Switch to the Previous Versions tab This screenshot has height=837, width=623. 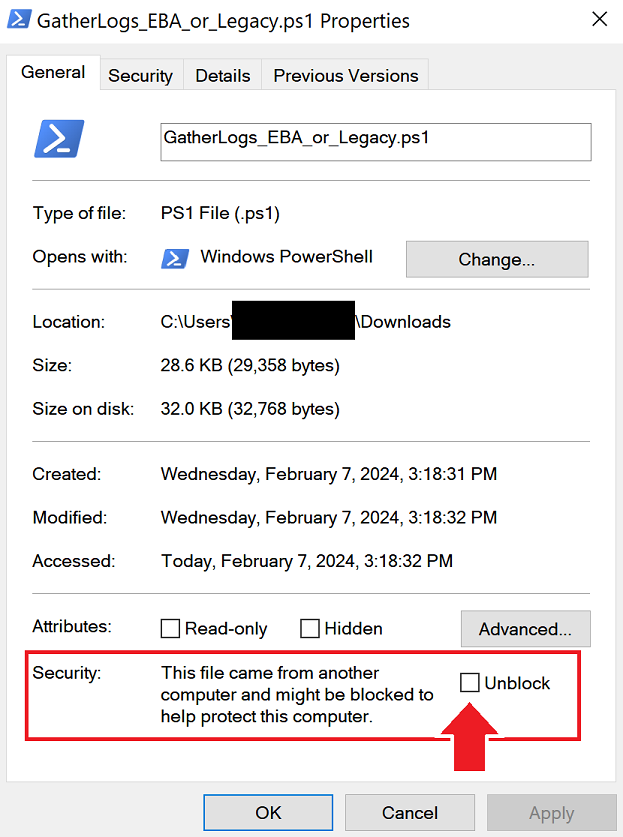(x=345, y=75)
